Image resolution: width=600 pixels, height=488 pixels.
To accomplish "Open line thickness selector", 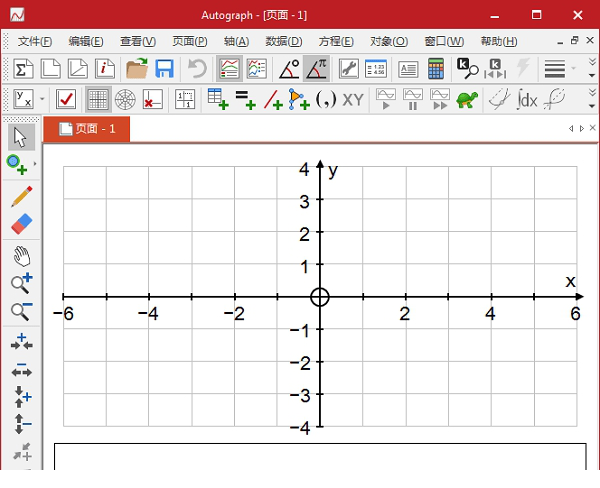I will [x=555, y=69].
